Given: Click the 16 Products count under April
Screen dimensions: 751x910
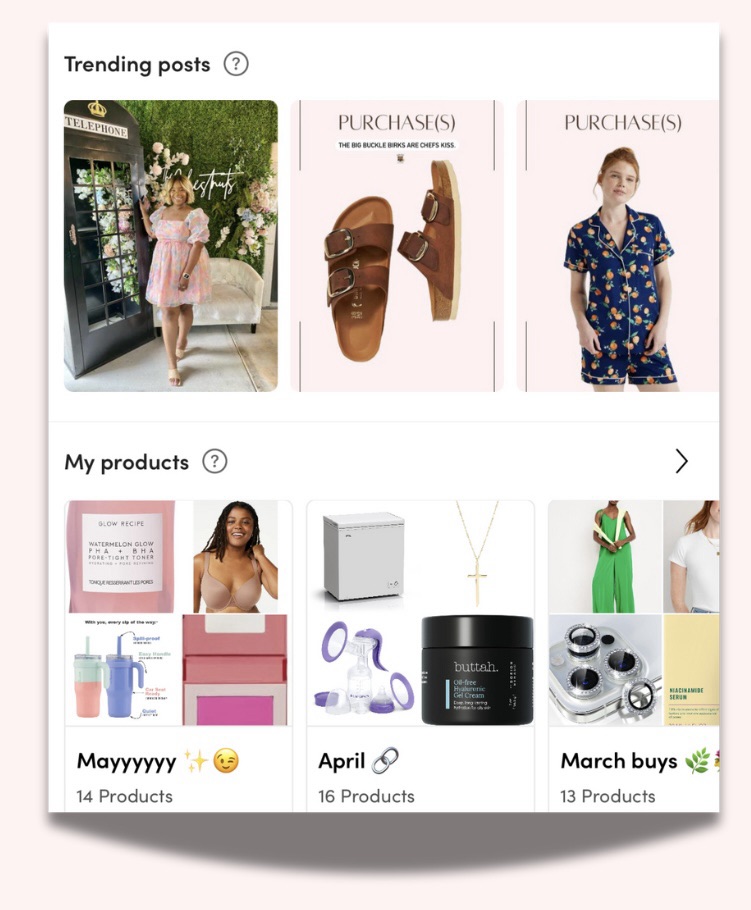Looking at the screenshot, I should 366,796.
